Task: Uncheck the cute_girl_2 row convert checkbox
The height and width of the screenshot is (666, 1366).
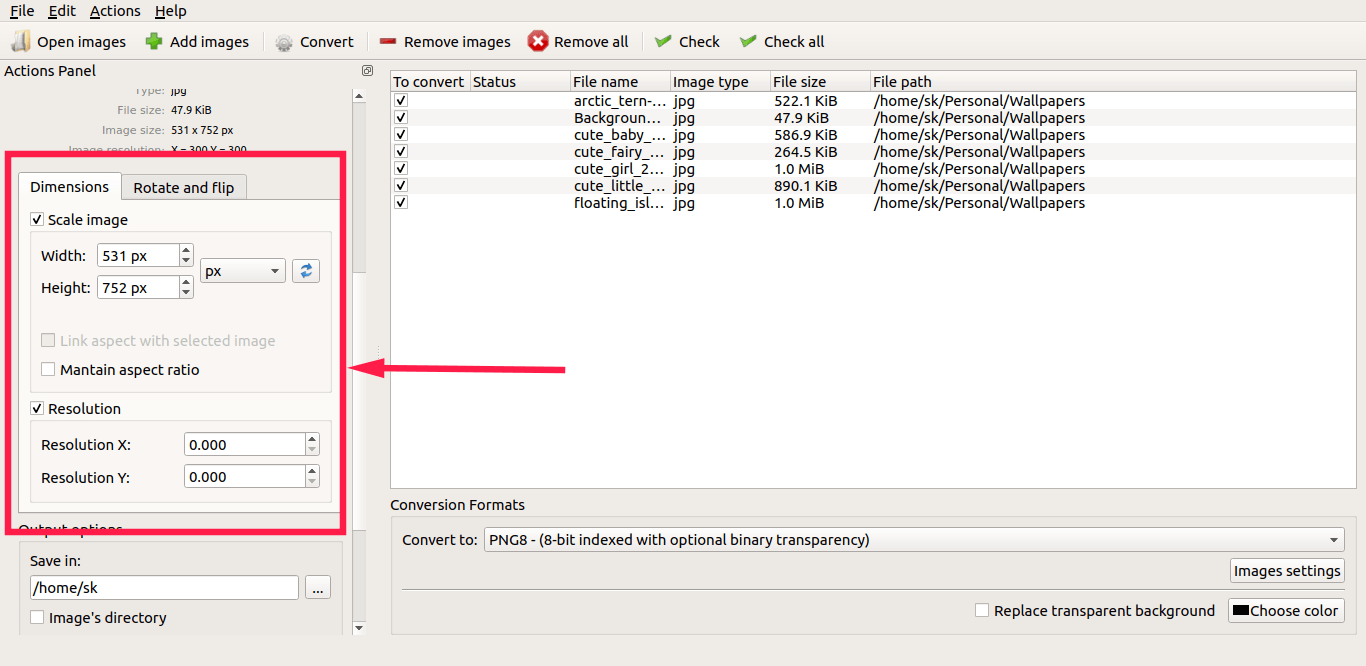Action: pos(401,168)
